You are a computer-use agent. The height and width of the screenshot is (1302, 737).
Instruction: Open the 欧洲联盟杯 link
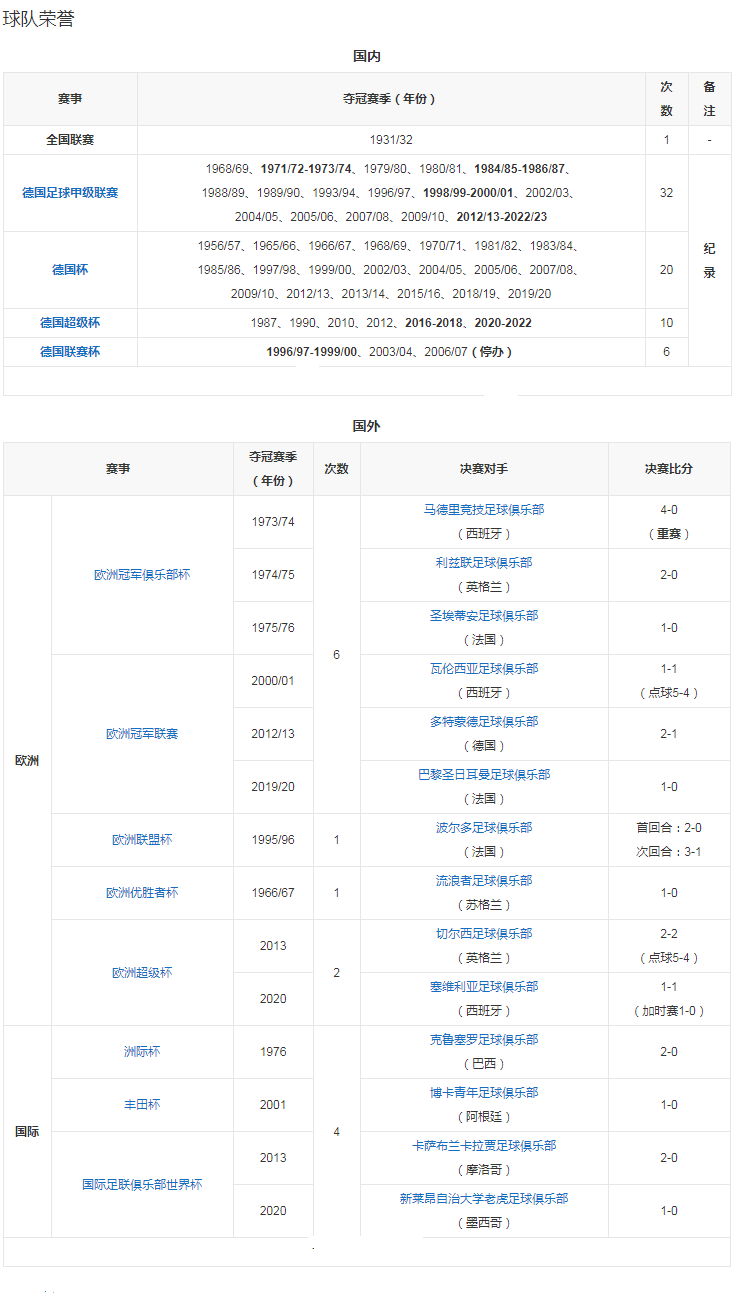point(142,840)
